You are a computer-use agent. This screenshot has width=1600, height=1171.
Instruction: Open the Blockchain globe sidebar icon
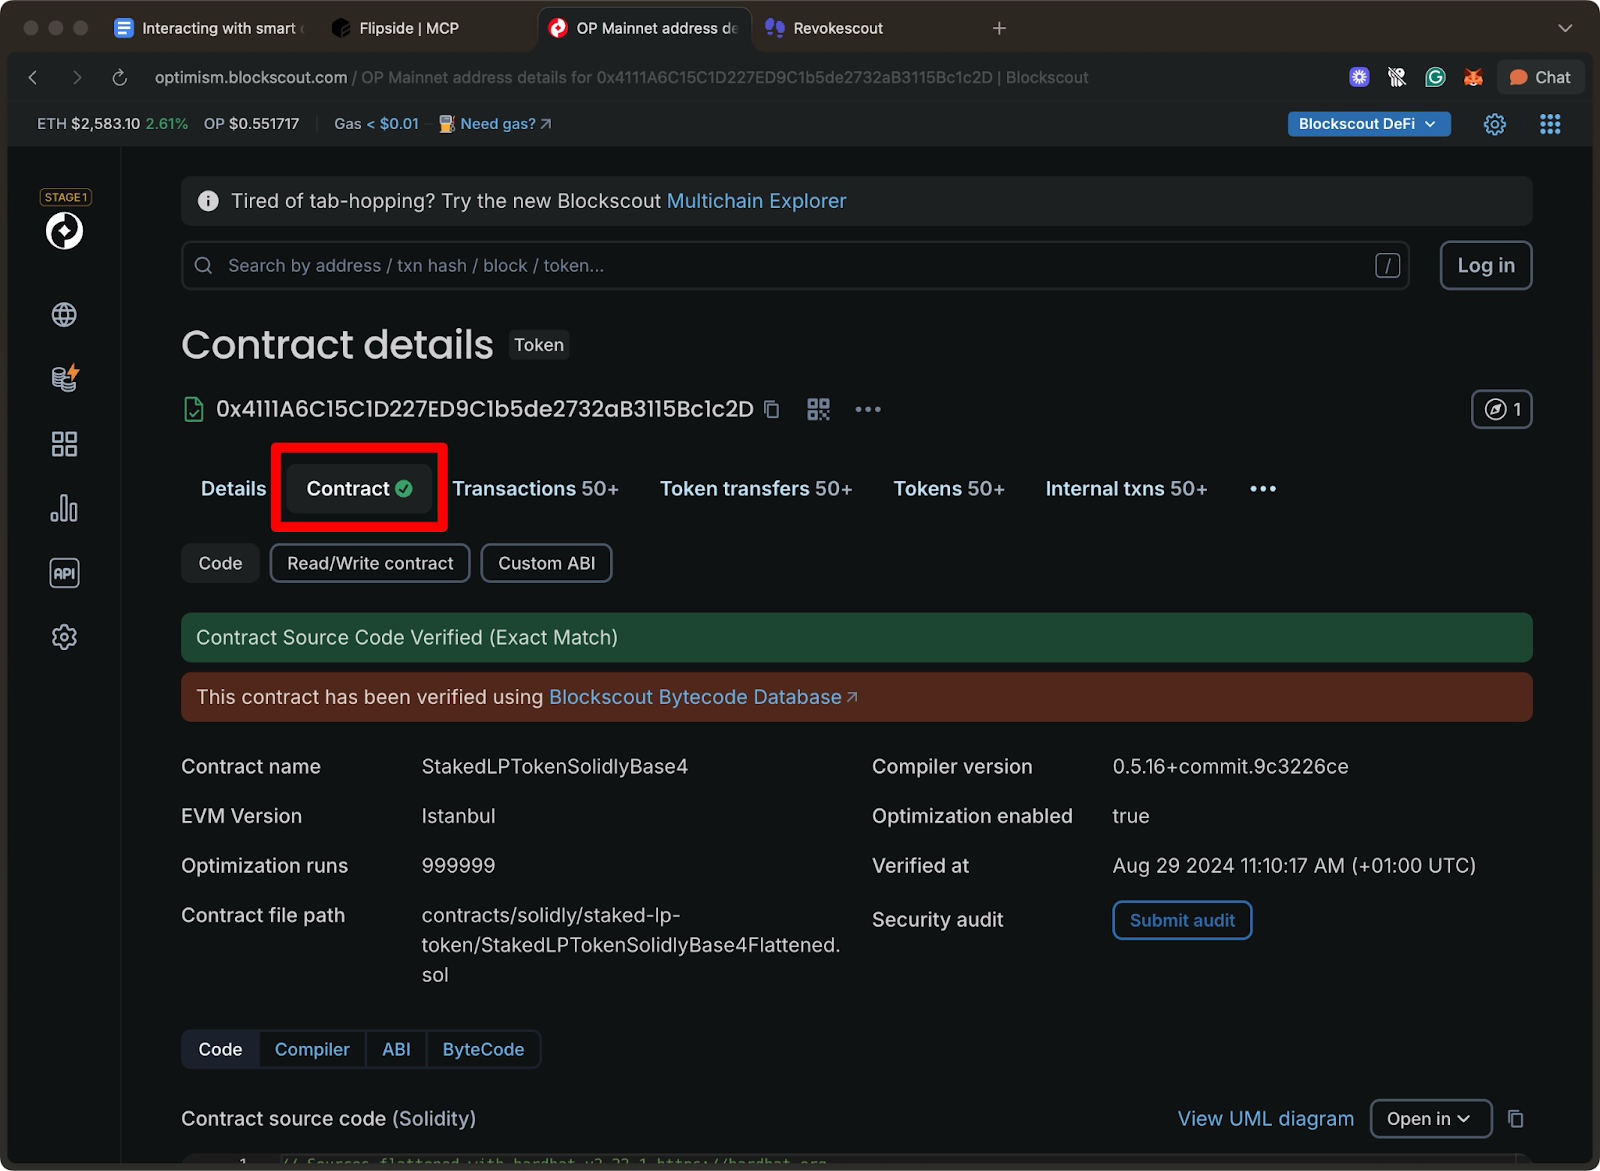64,315
